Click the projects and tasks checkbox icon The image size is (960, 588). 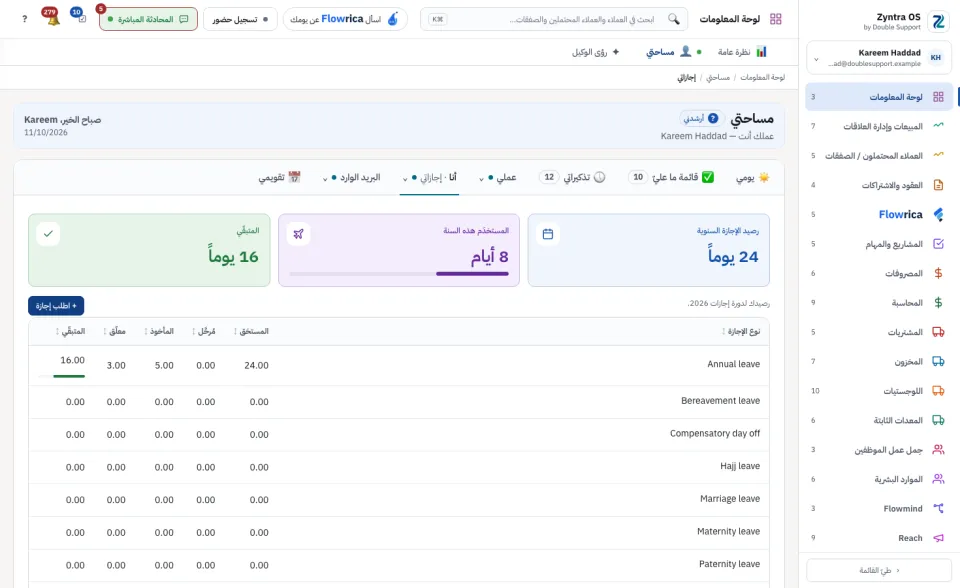[938, 244]
